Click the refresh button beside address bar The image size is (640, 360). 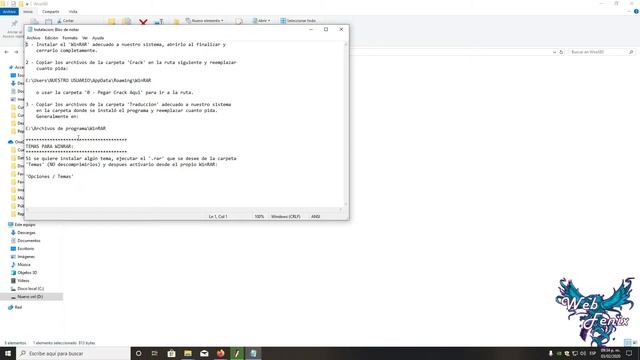(561, 52)
